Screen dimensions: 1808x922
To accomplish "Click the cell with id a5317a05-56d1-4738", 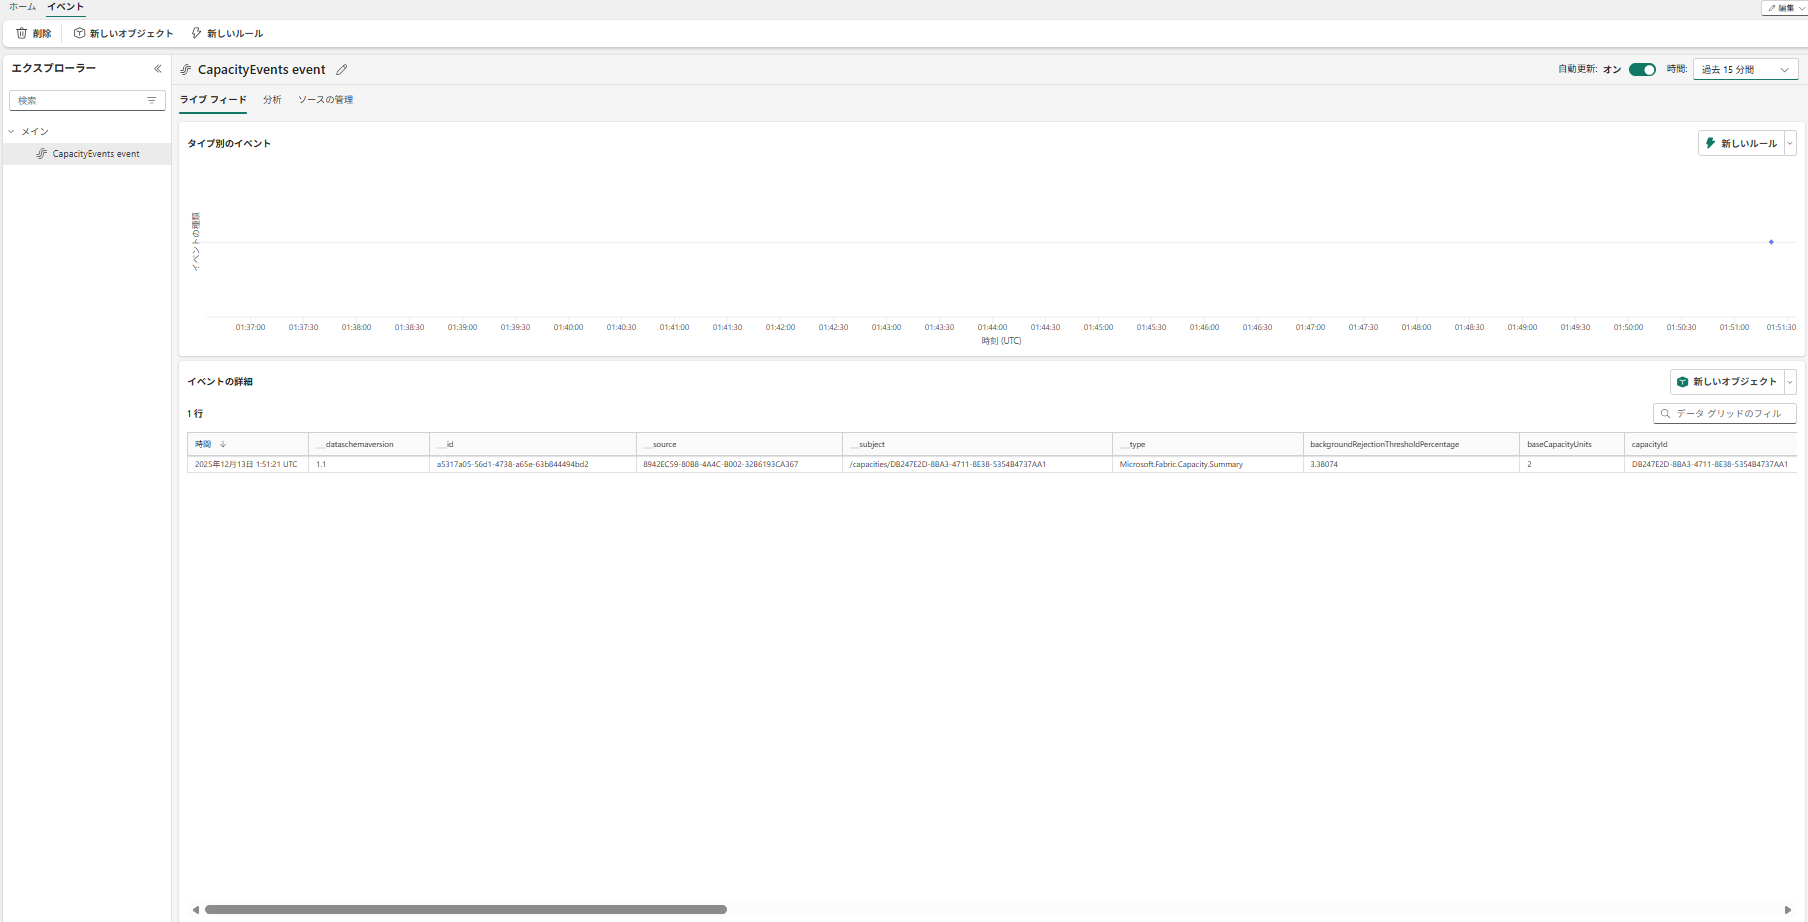I will point(533,464).
